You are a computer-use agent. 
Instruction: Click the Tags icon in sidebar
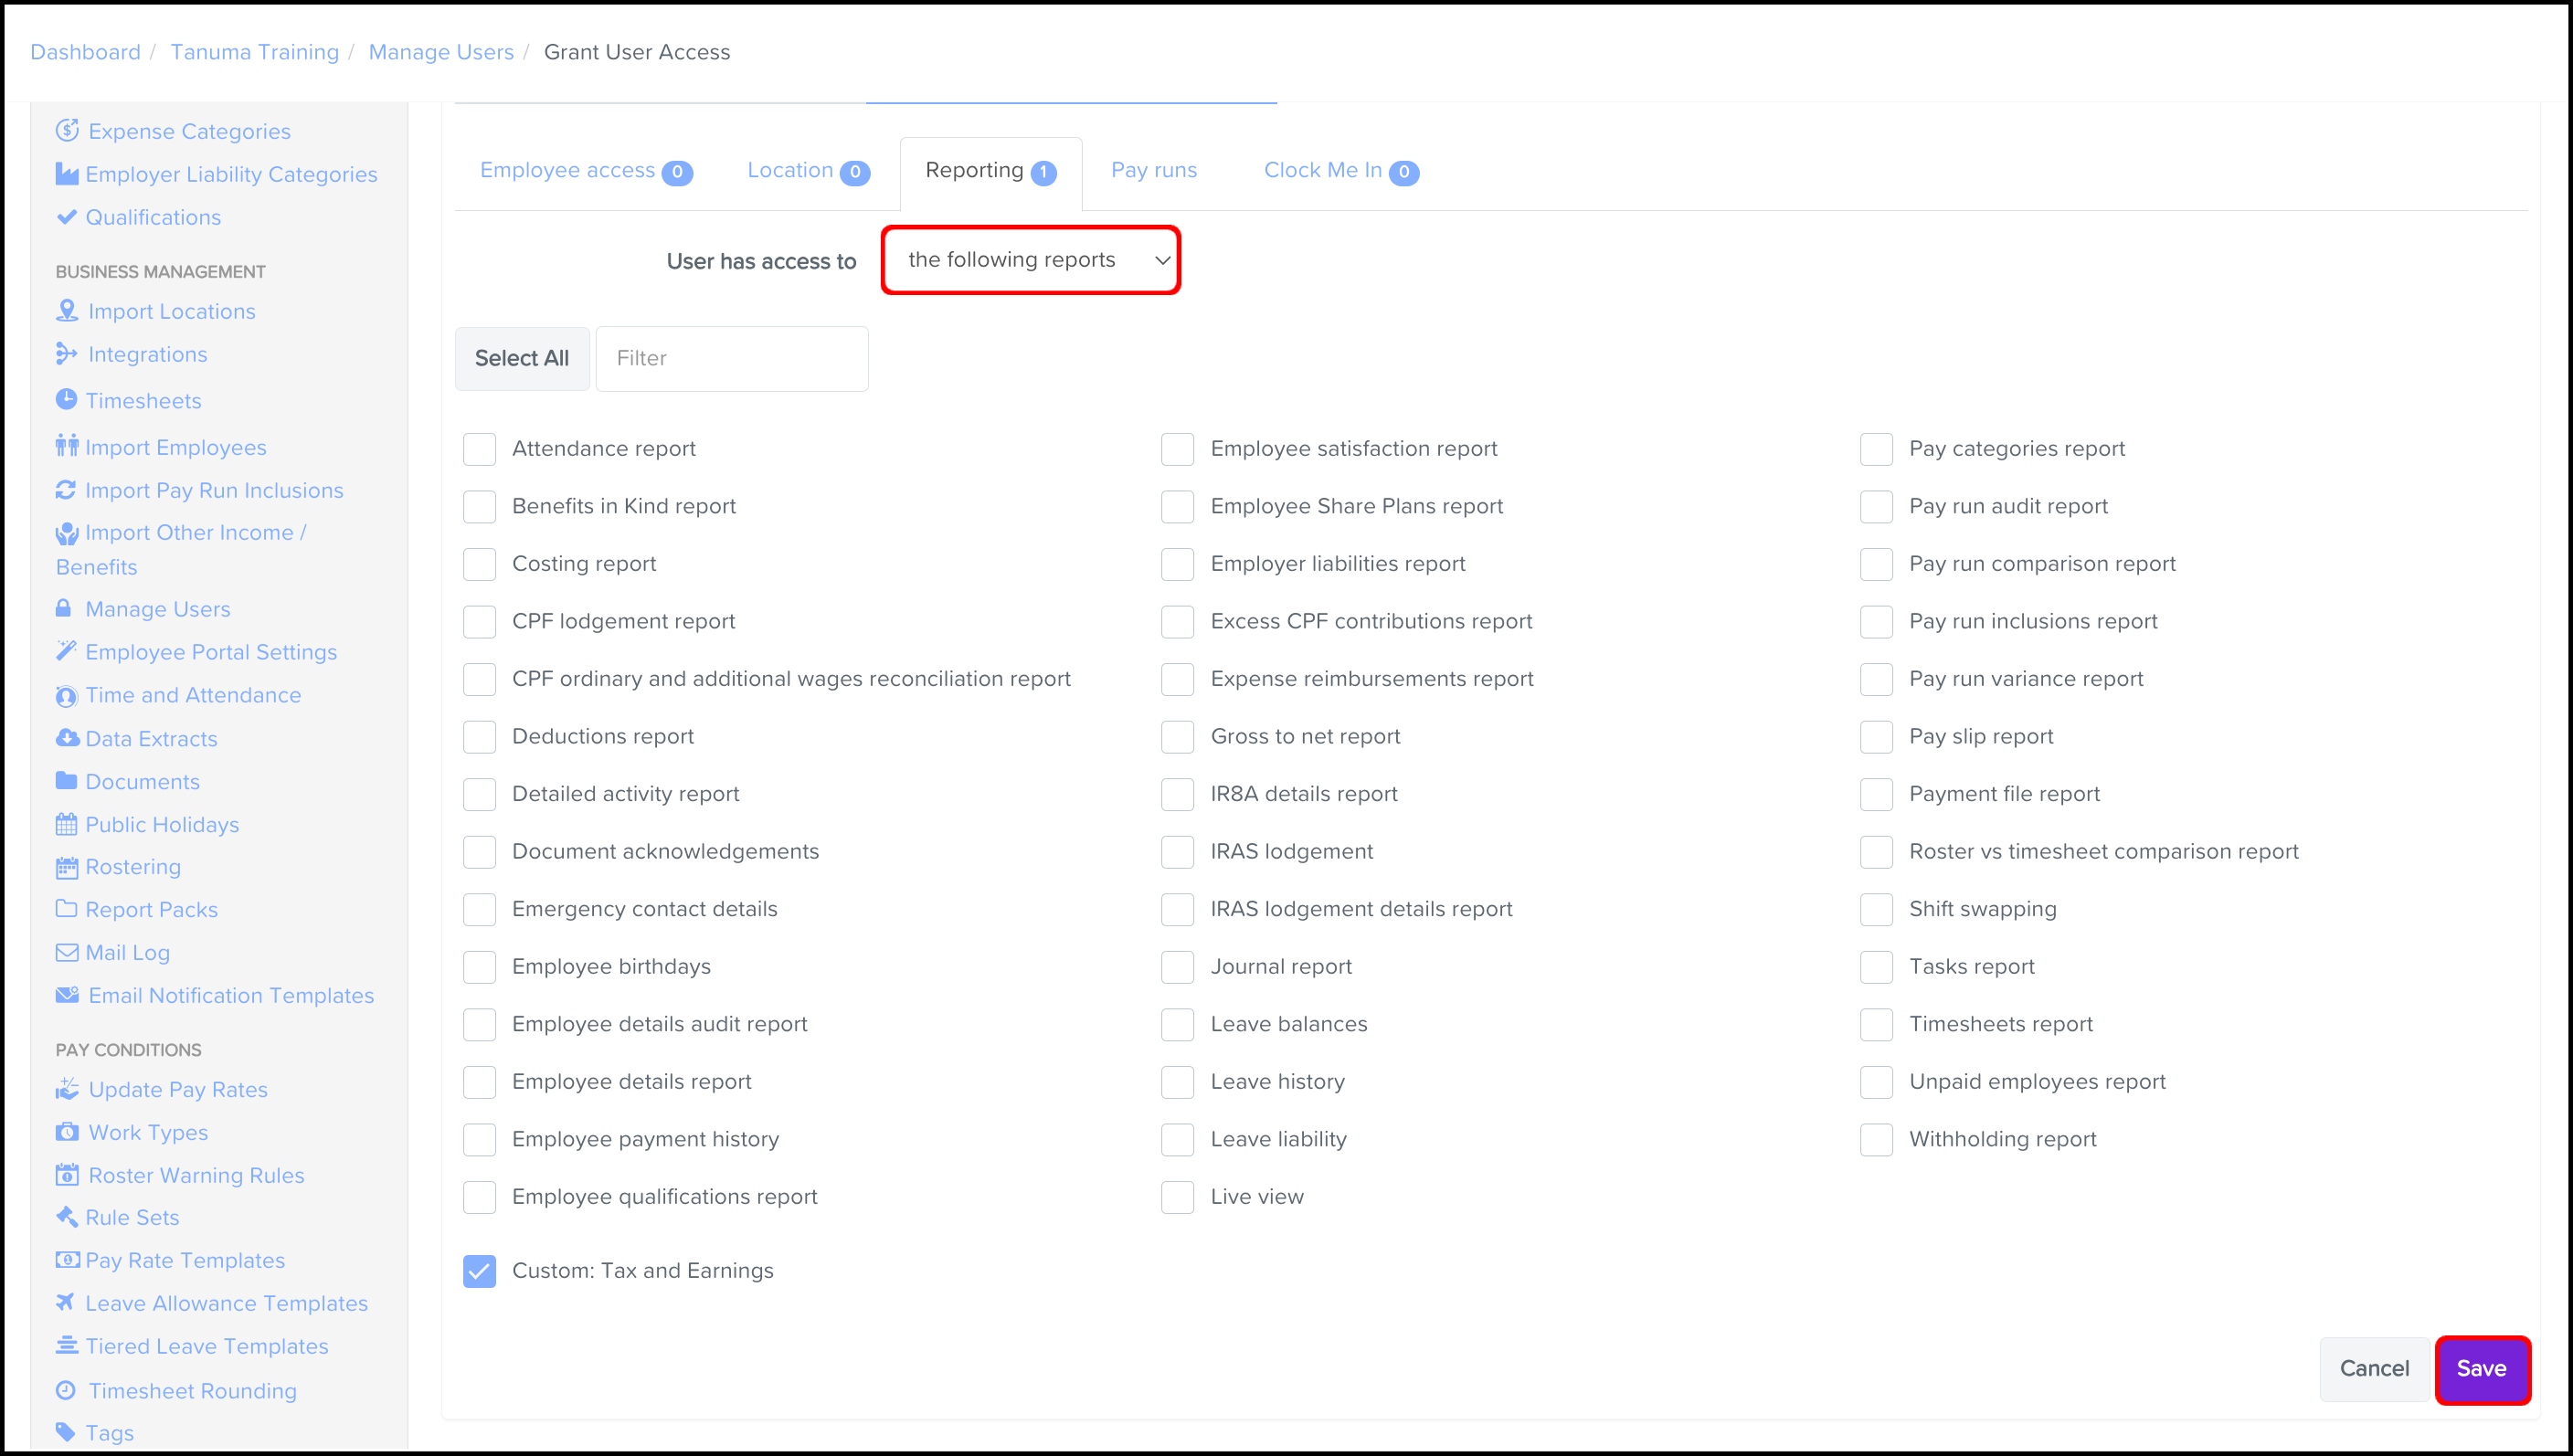coord(66,1432)
